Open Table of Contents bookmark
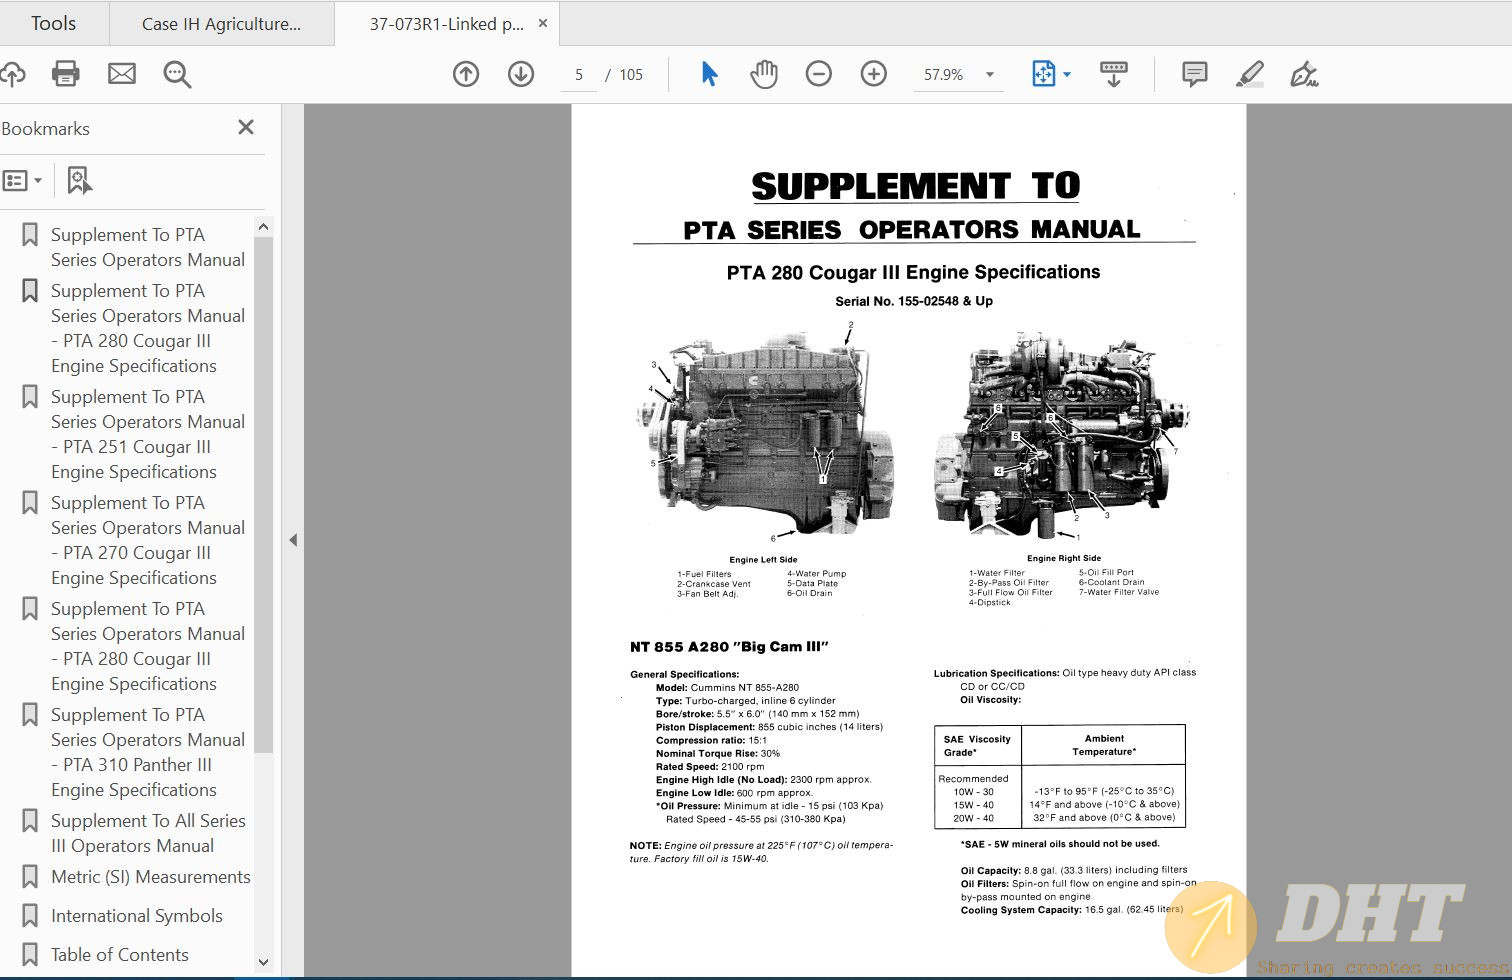 [x=120, y=955]
